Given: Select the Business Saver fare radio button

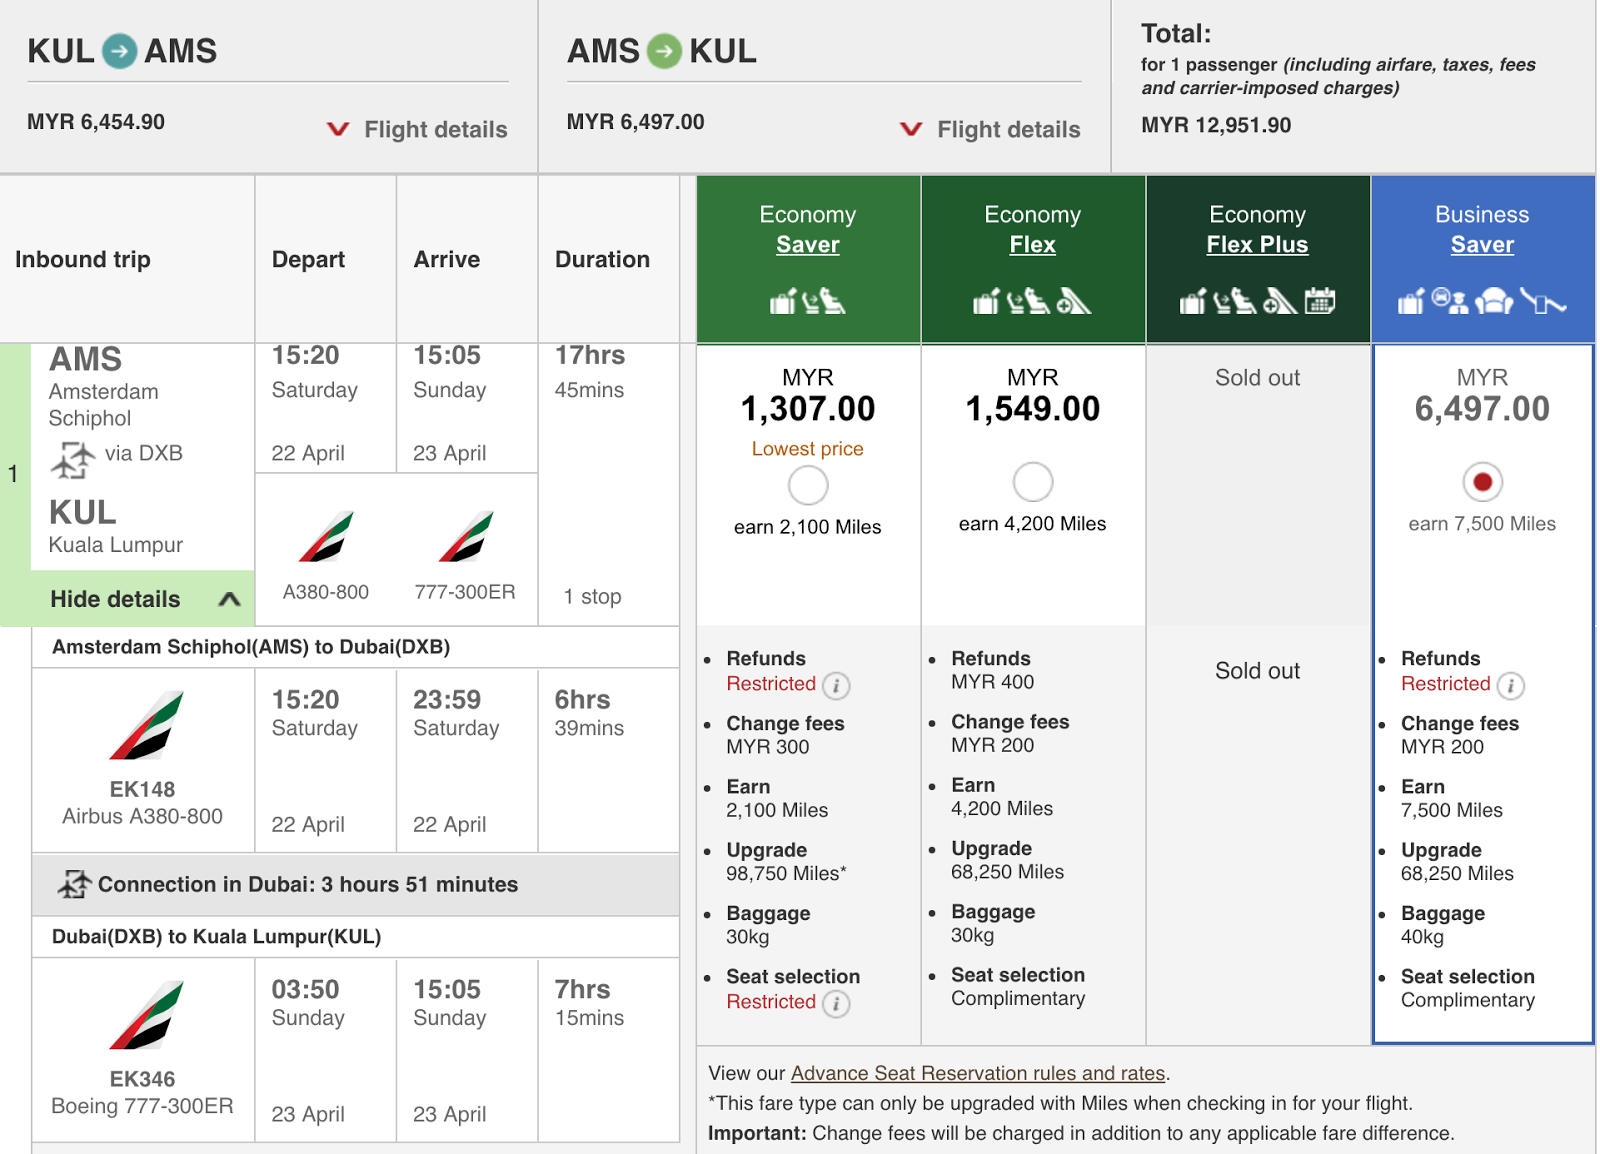Looking at the screenshot, I should click(x=1482, y=482).
